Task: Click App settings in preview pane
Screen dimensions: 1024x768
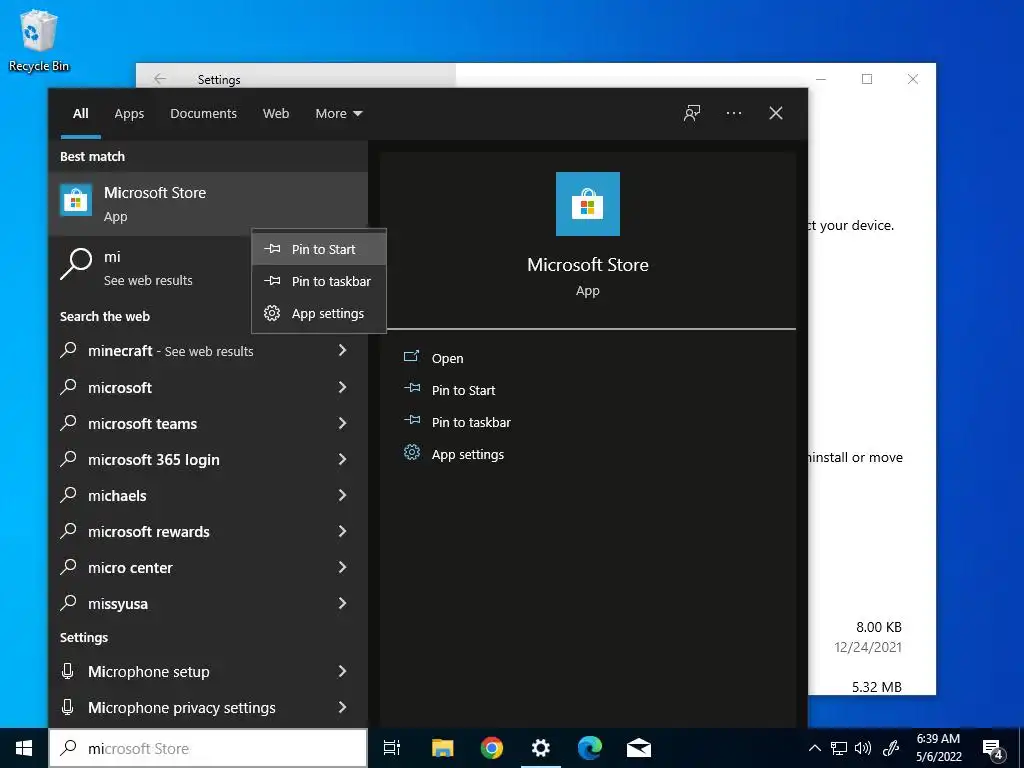Action: [x=468, y=455]
